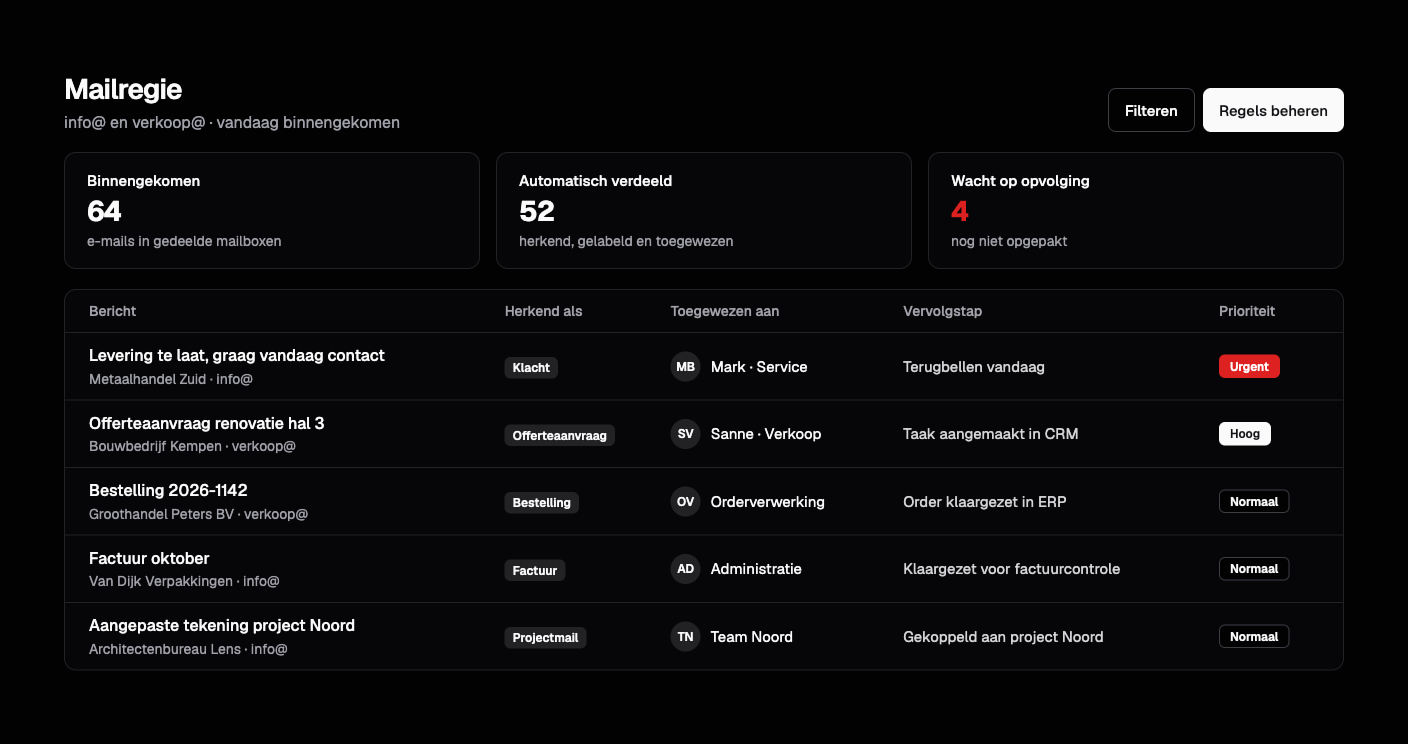Click Normaal badge in Factuur oktober row
Viewport: 1408px width, 744px height.
(x=1254, y=569)
